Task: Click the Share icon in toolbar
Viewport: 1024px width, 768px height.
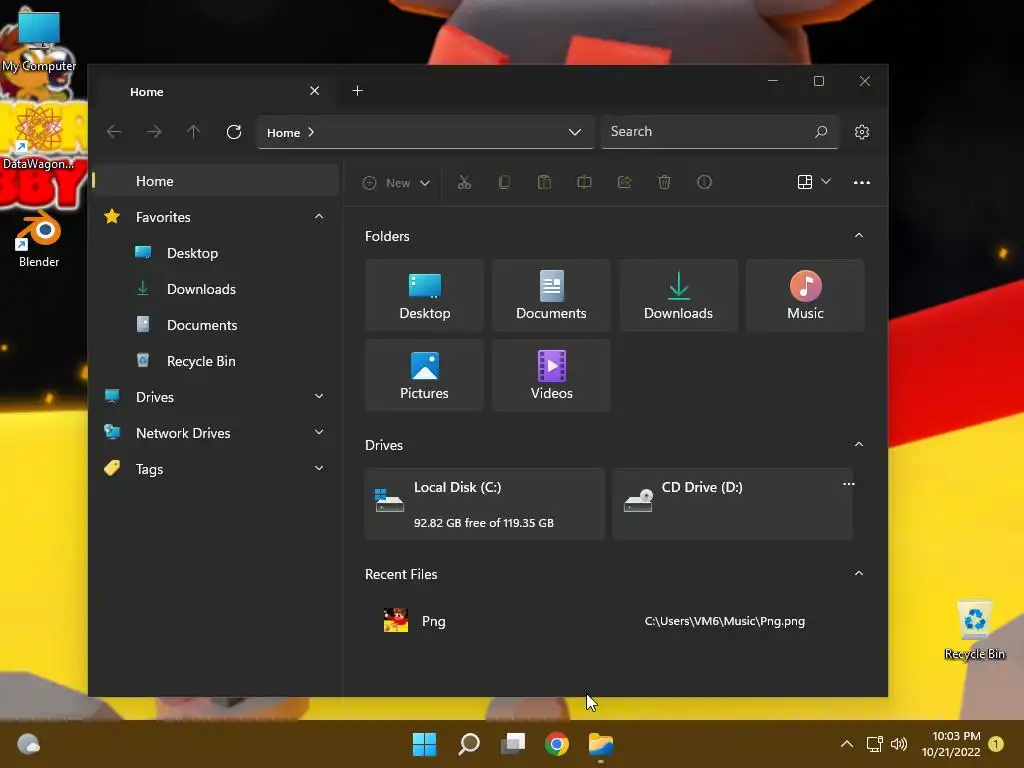Action: coord(624,182)
